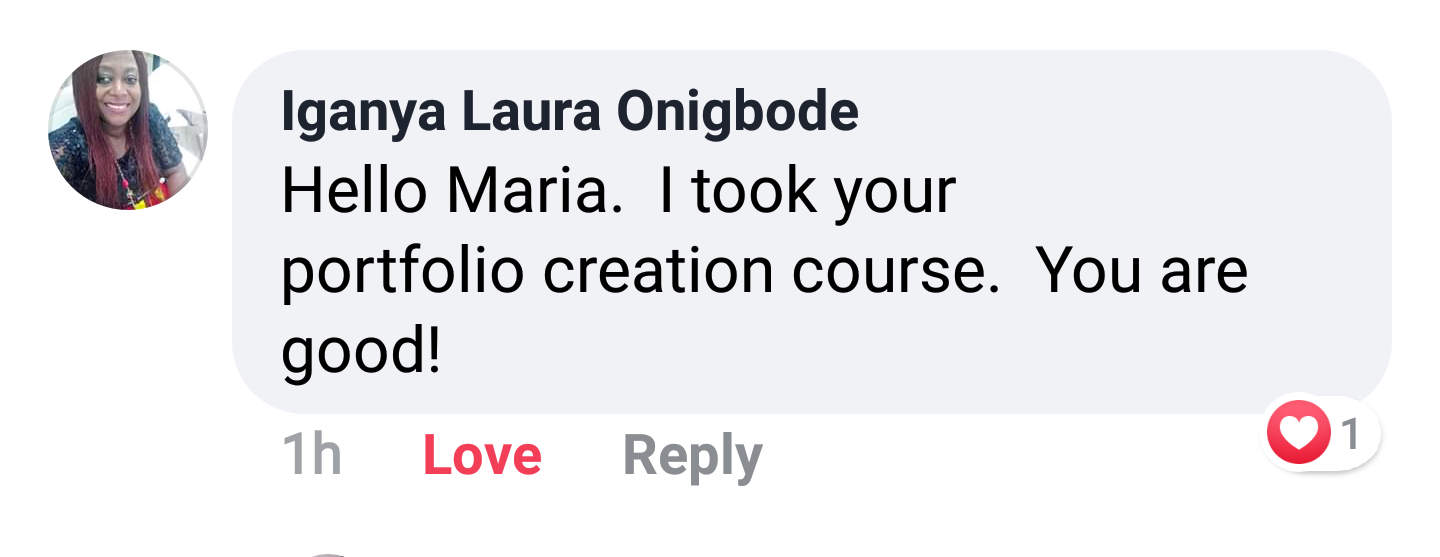
Task: Click the first name "Iganya"
Action: [363, 112]
